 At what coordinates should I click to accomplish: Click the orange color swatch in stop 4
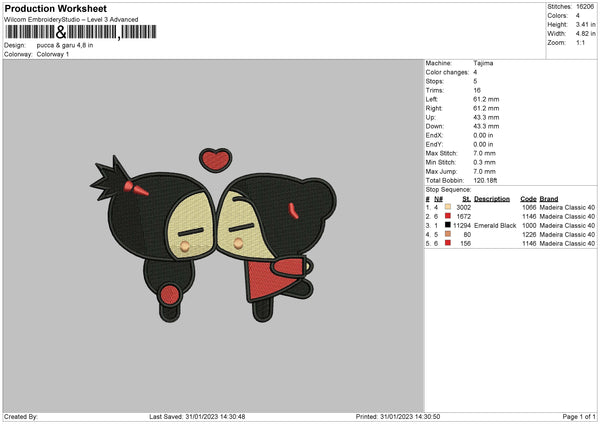click(x=448, y=234)
